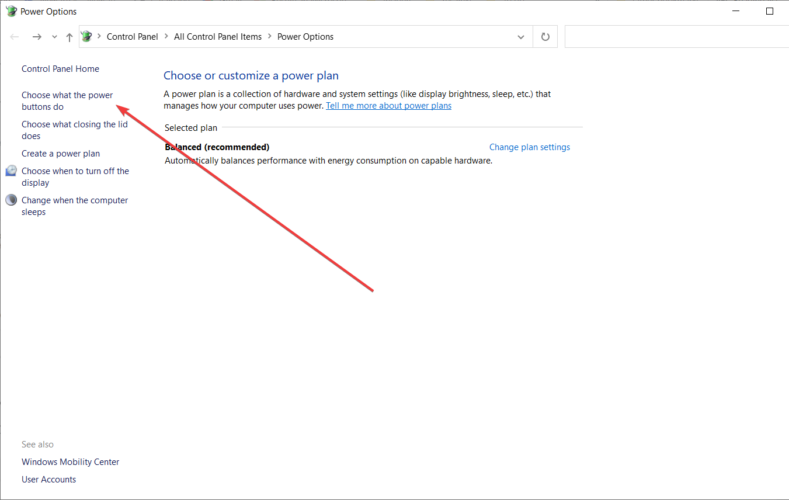This screenshot has height=500, width=789.
Task: Refresh the Power Options page
Action: 545,37
